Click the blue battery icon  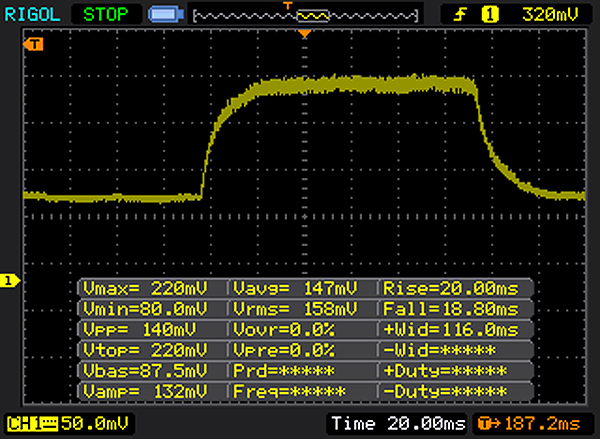tap(166, 15)
